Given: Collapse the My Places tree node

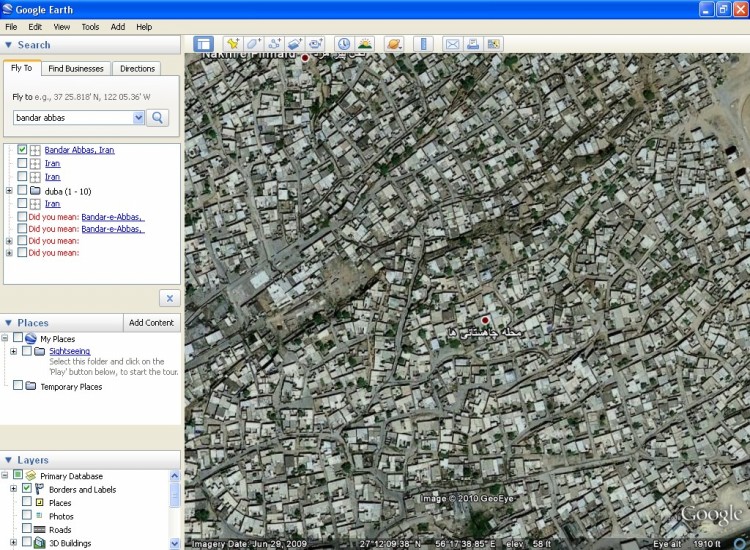Looking at the screenshot, I should (x=5, y=338).
